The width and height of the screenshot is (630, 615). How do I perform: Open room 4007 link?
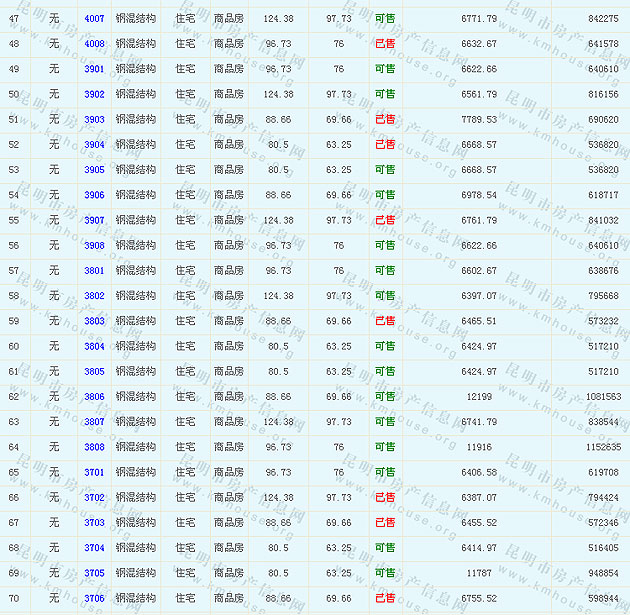tap(94, 19)
